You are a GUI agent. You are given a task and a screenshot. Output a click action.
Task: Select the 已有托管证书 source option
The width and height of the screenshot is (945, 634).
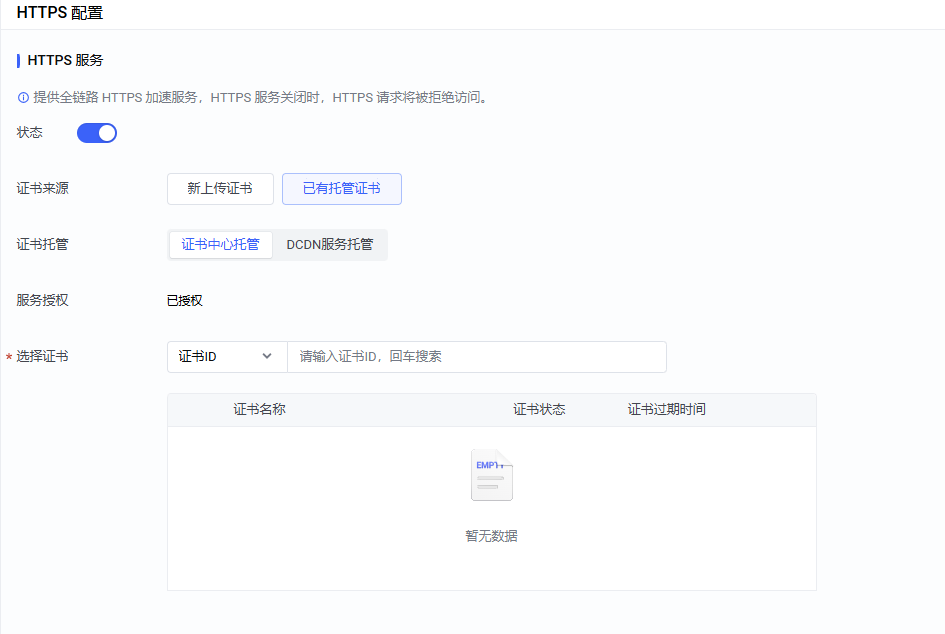coord(341,189)
